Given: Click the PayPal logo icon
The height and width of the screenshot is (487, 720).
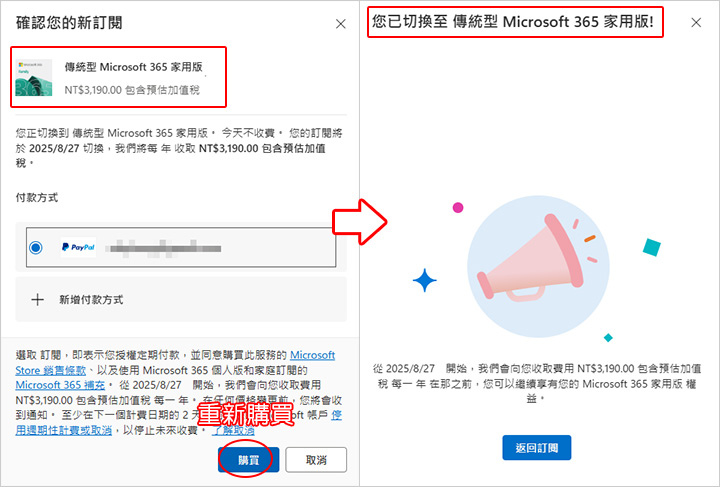Looking at the screenshot, I should point(78,247).
